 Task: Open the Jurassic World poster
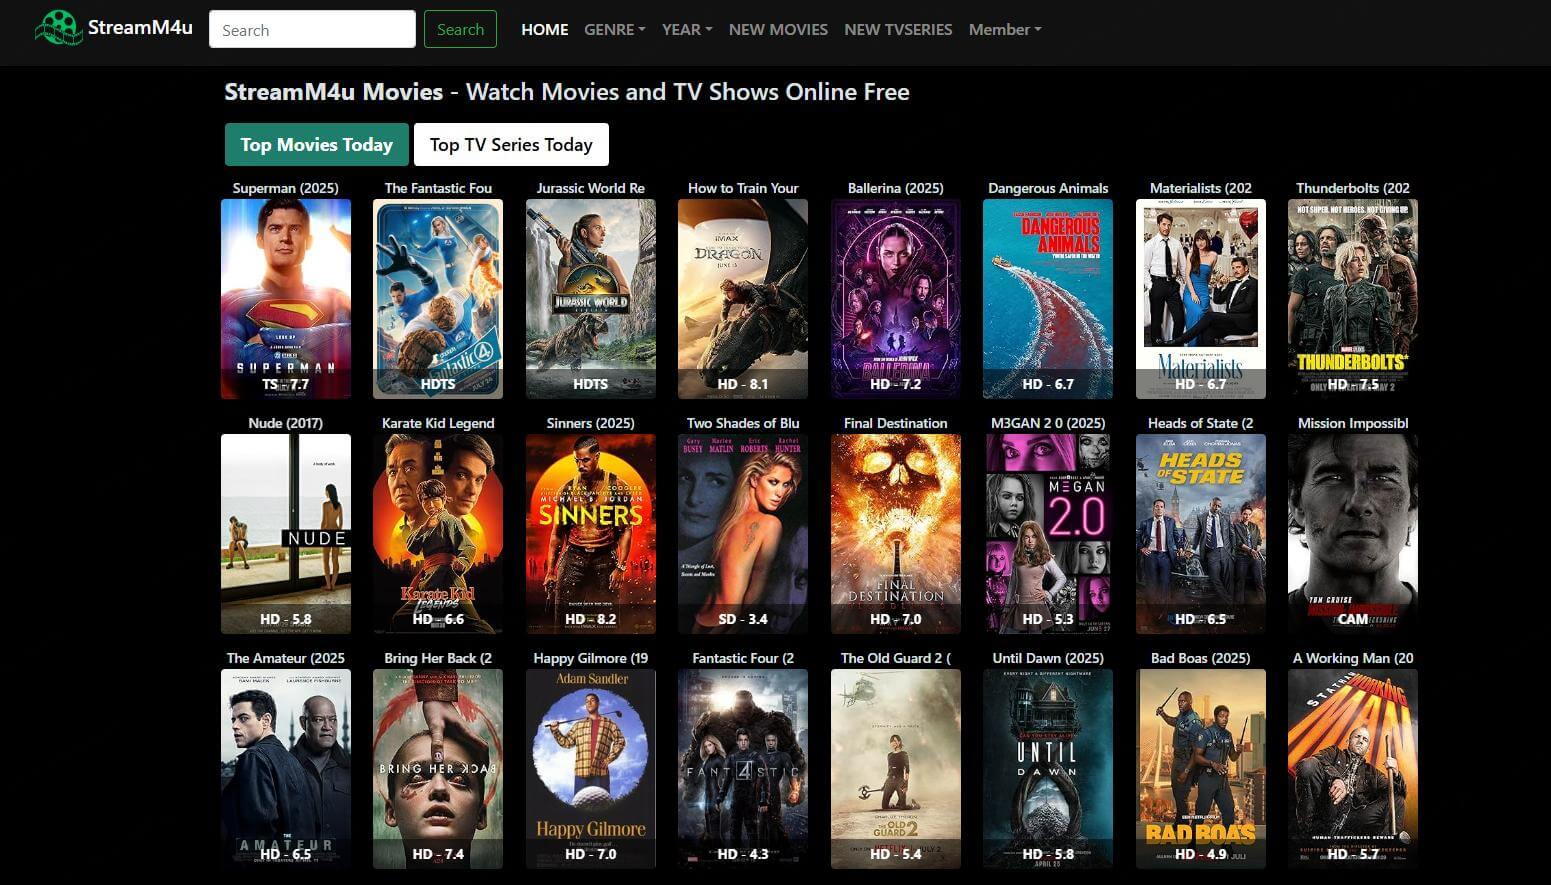pyautogui.click(x=590, y=298)
